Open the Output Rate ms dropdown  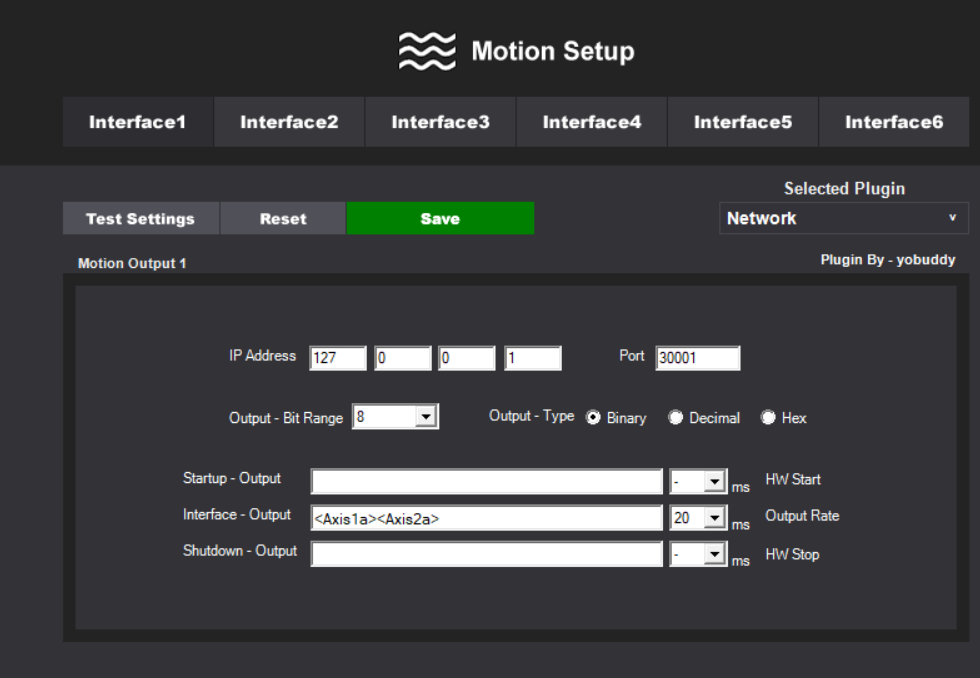coord(714,518)
